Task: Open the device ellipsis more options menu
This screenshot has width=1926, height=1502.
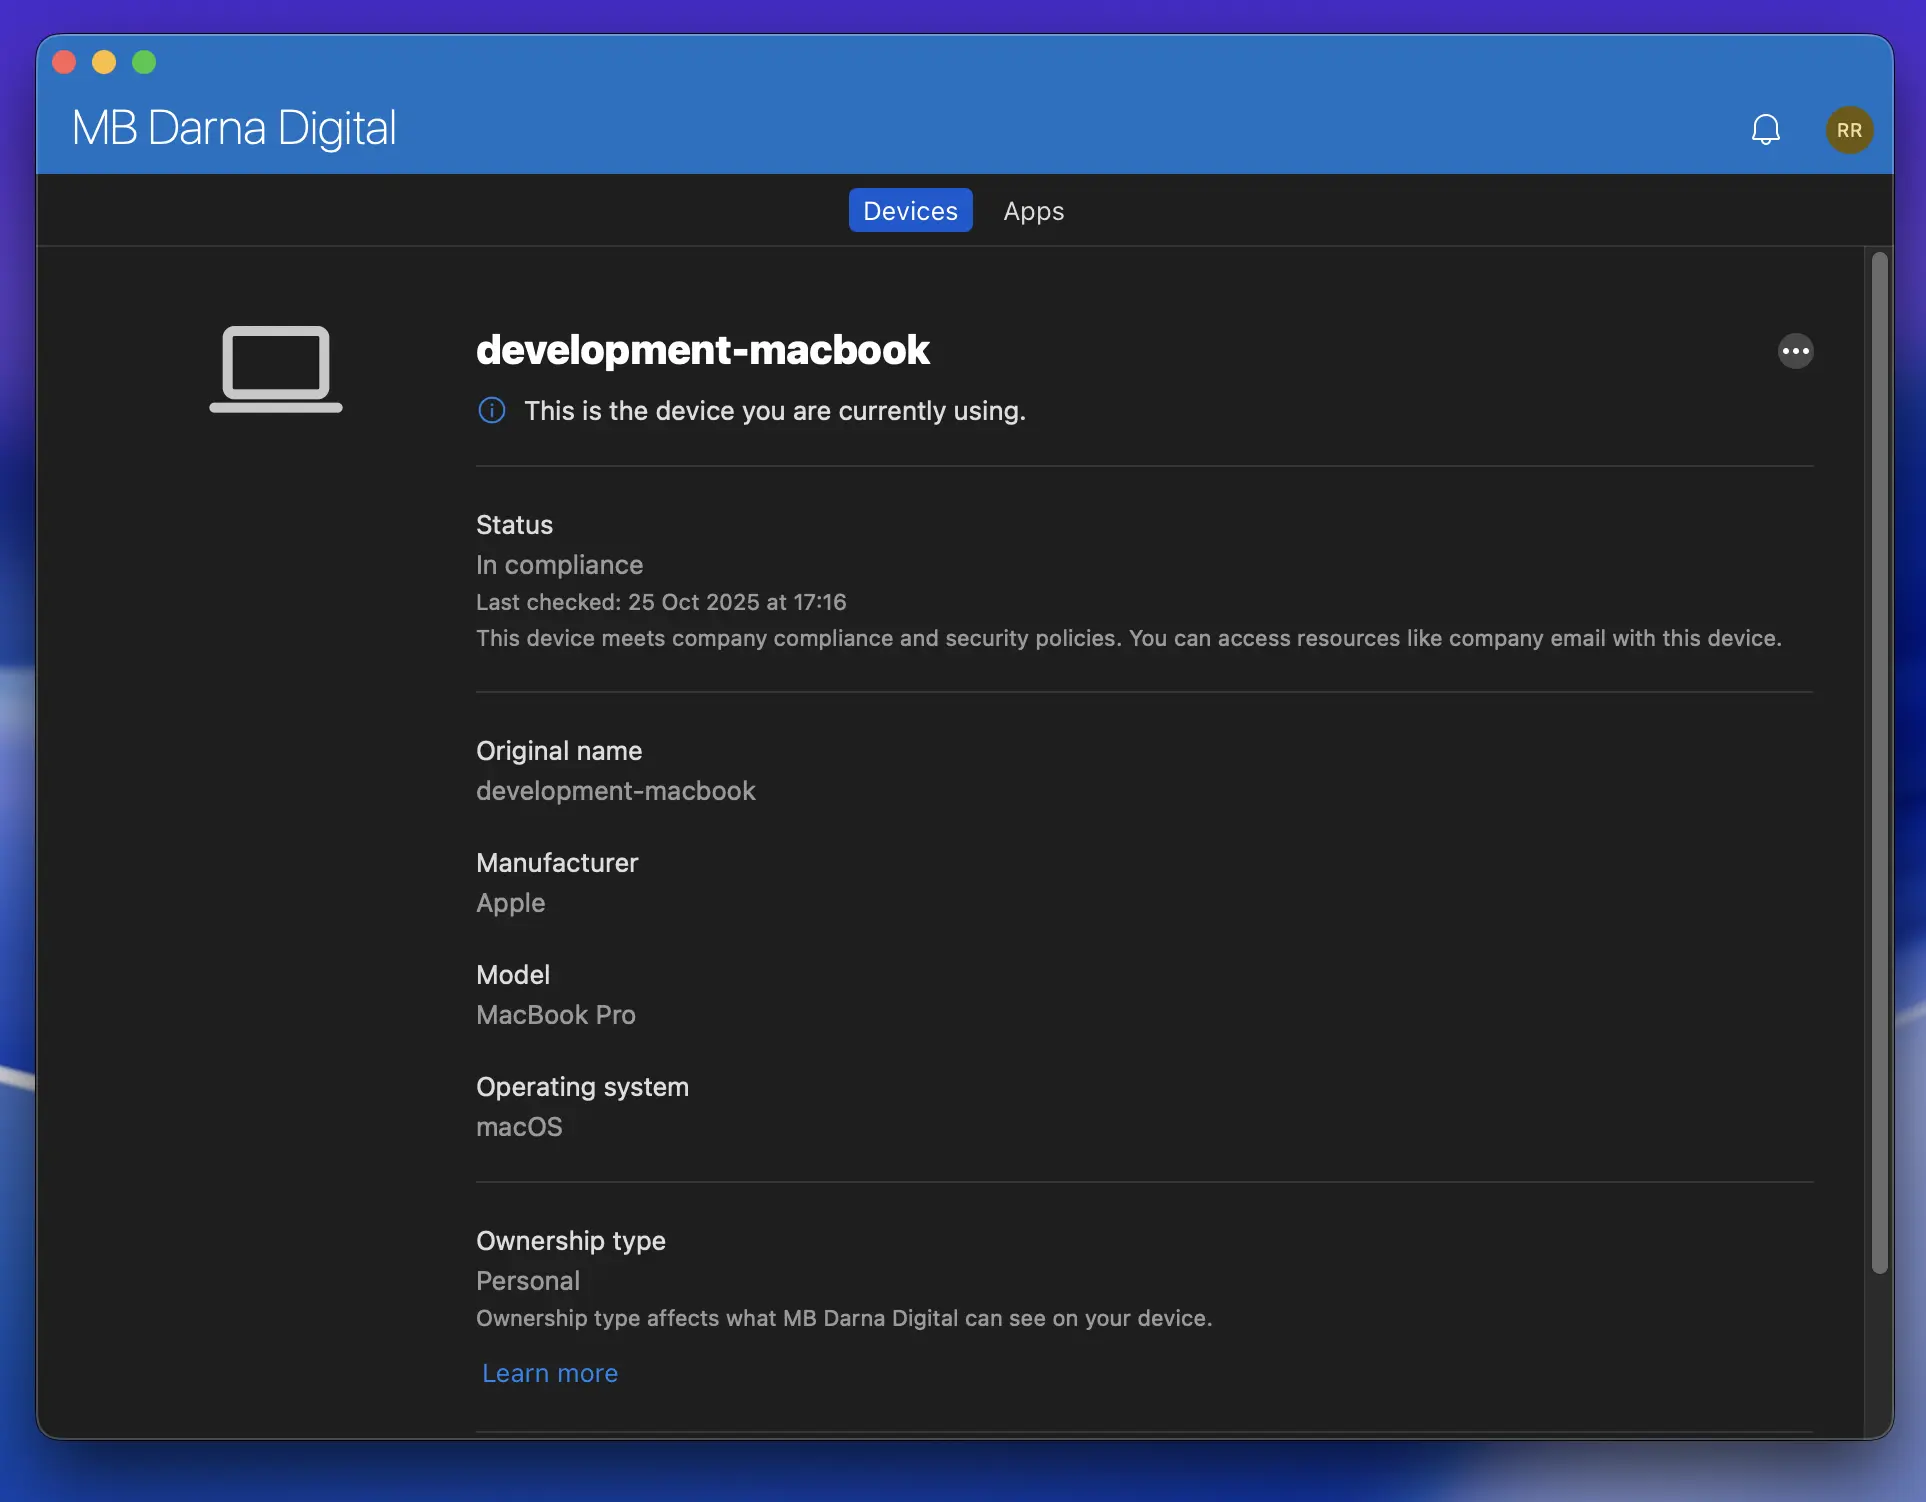Action: [1795, 351]
